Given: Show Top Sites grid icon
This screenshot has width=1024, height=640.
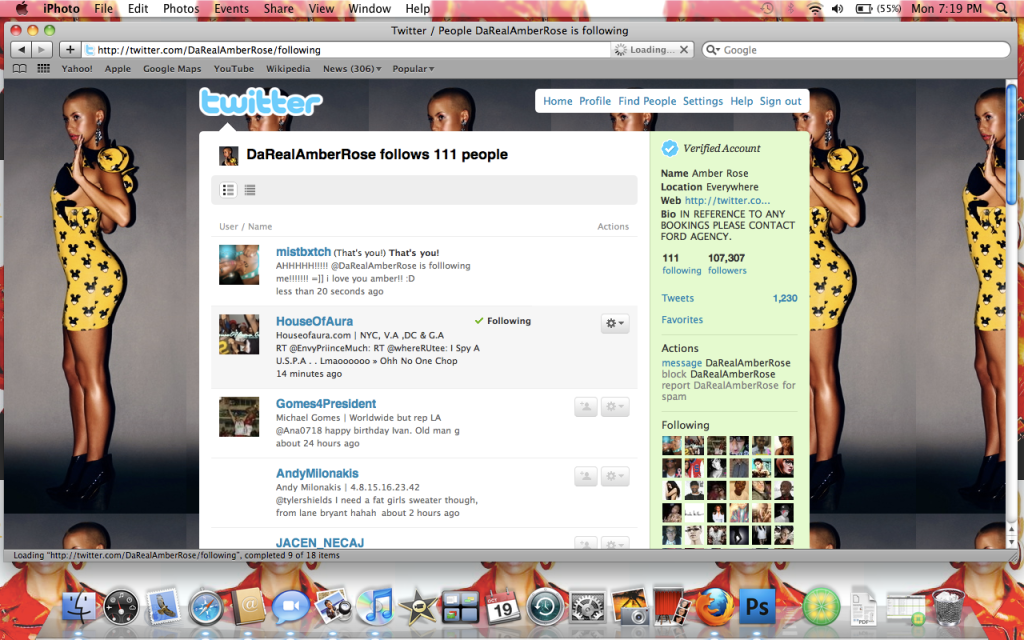Looking at the screenshot, I should point(43,69).
